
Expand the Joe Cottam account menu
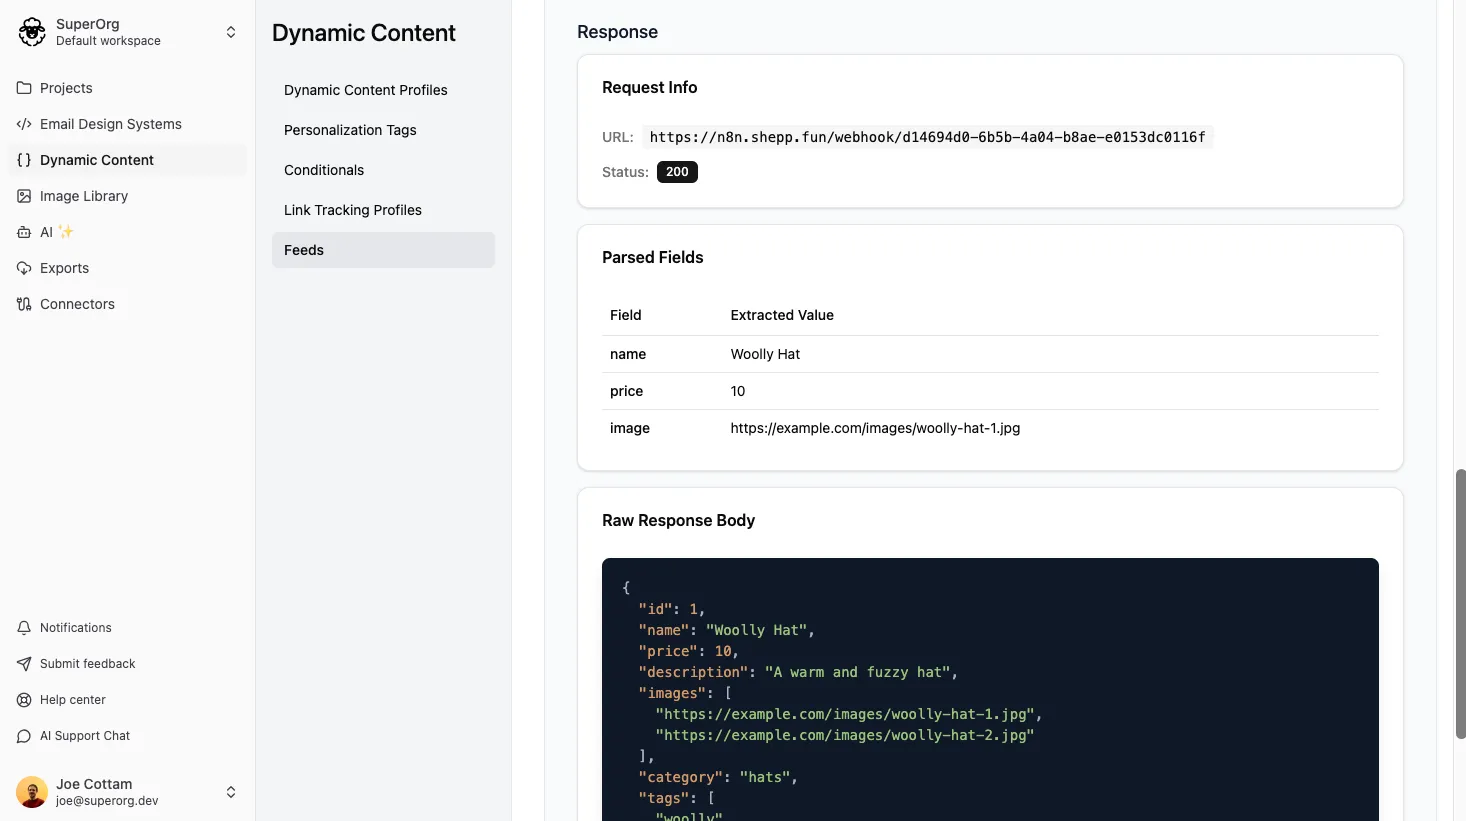[231, 791]
